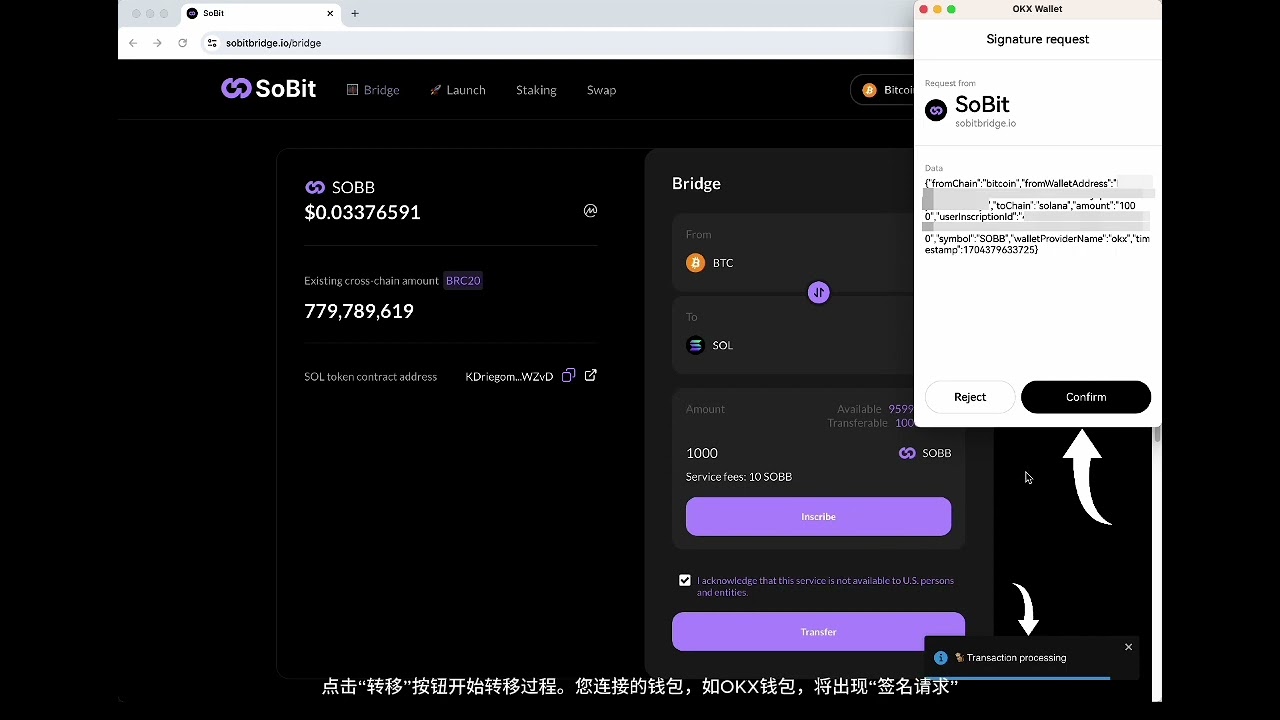Image resolution: width=1280 pixels, height=720 pixels.
Task: Click the SOBB price $0.03376591
Action: tap(362, 212)
